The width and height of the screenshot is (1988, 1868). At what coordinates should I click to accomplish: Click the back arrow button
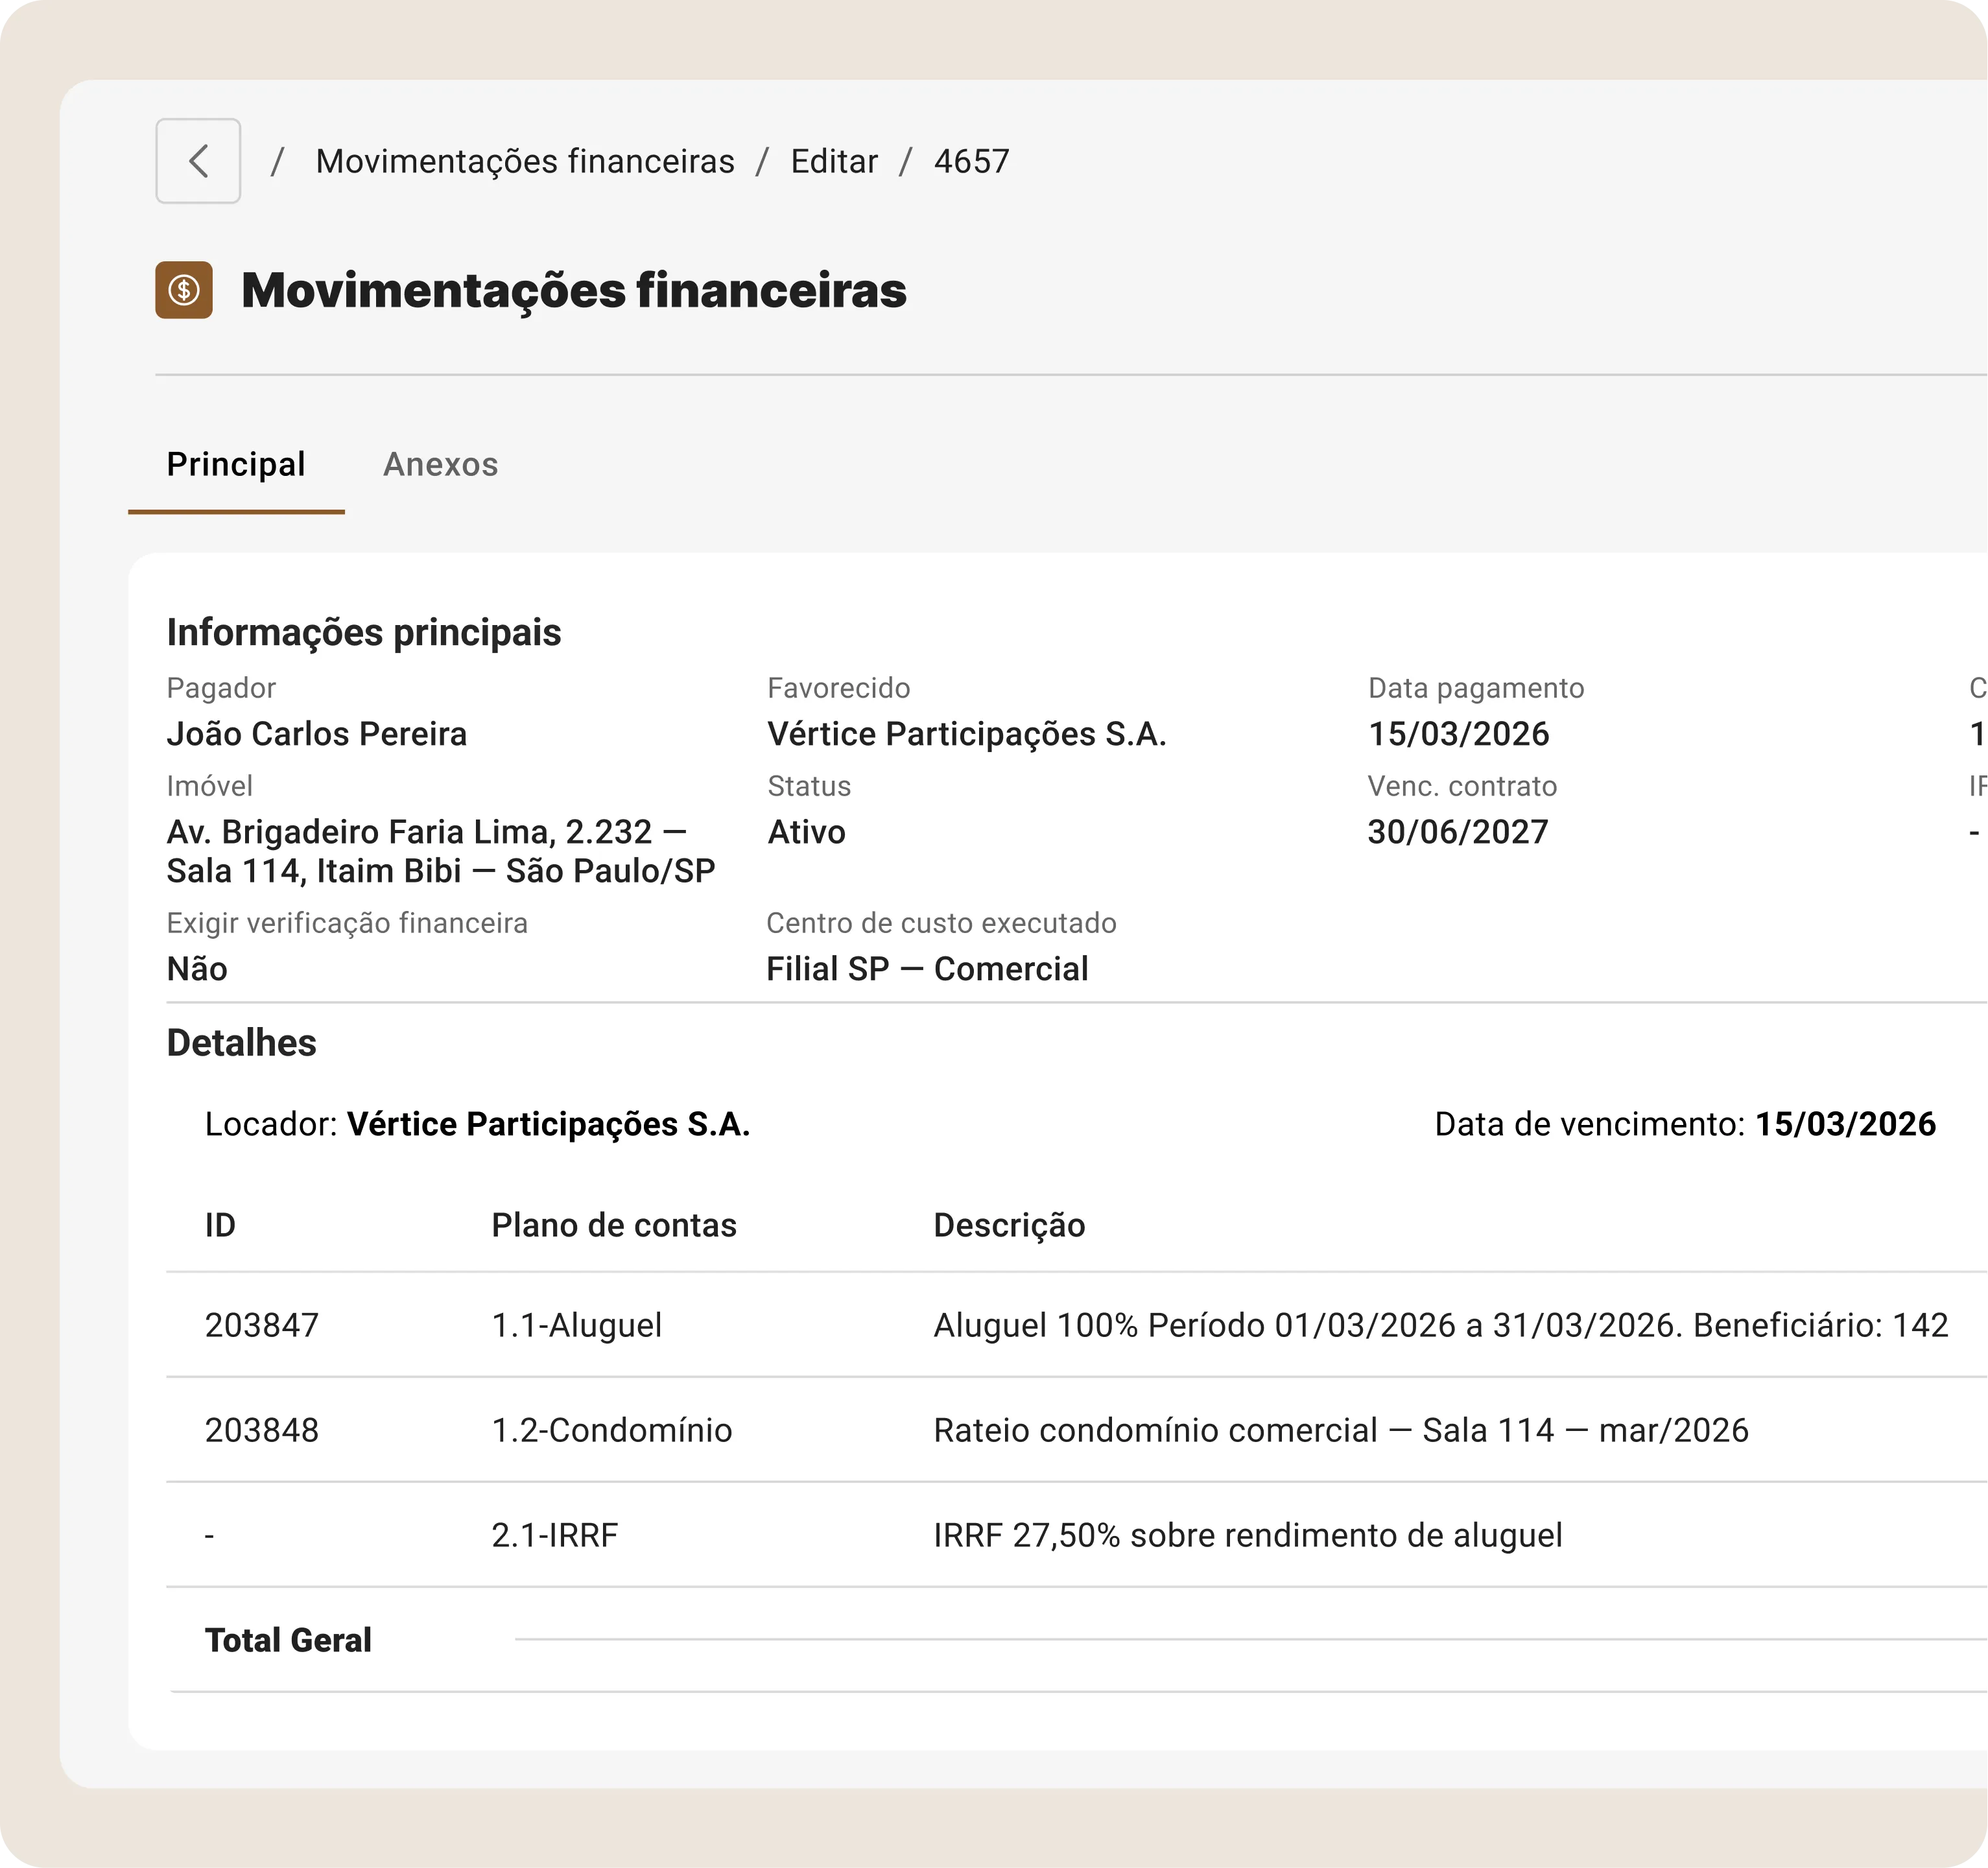point(198,161)
